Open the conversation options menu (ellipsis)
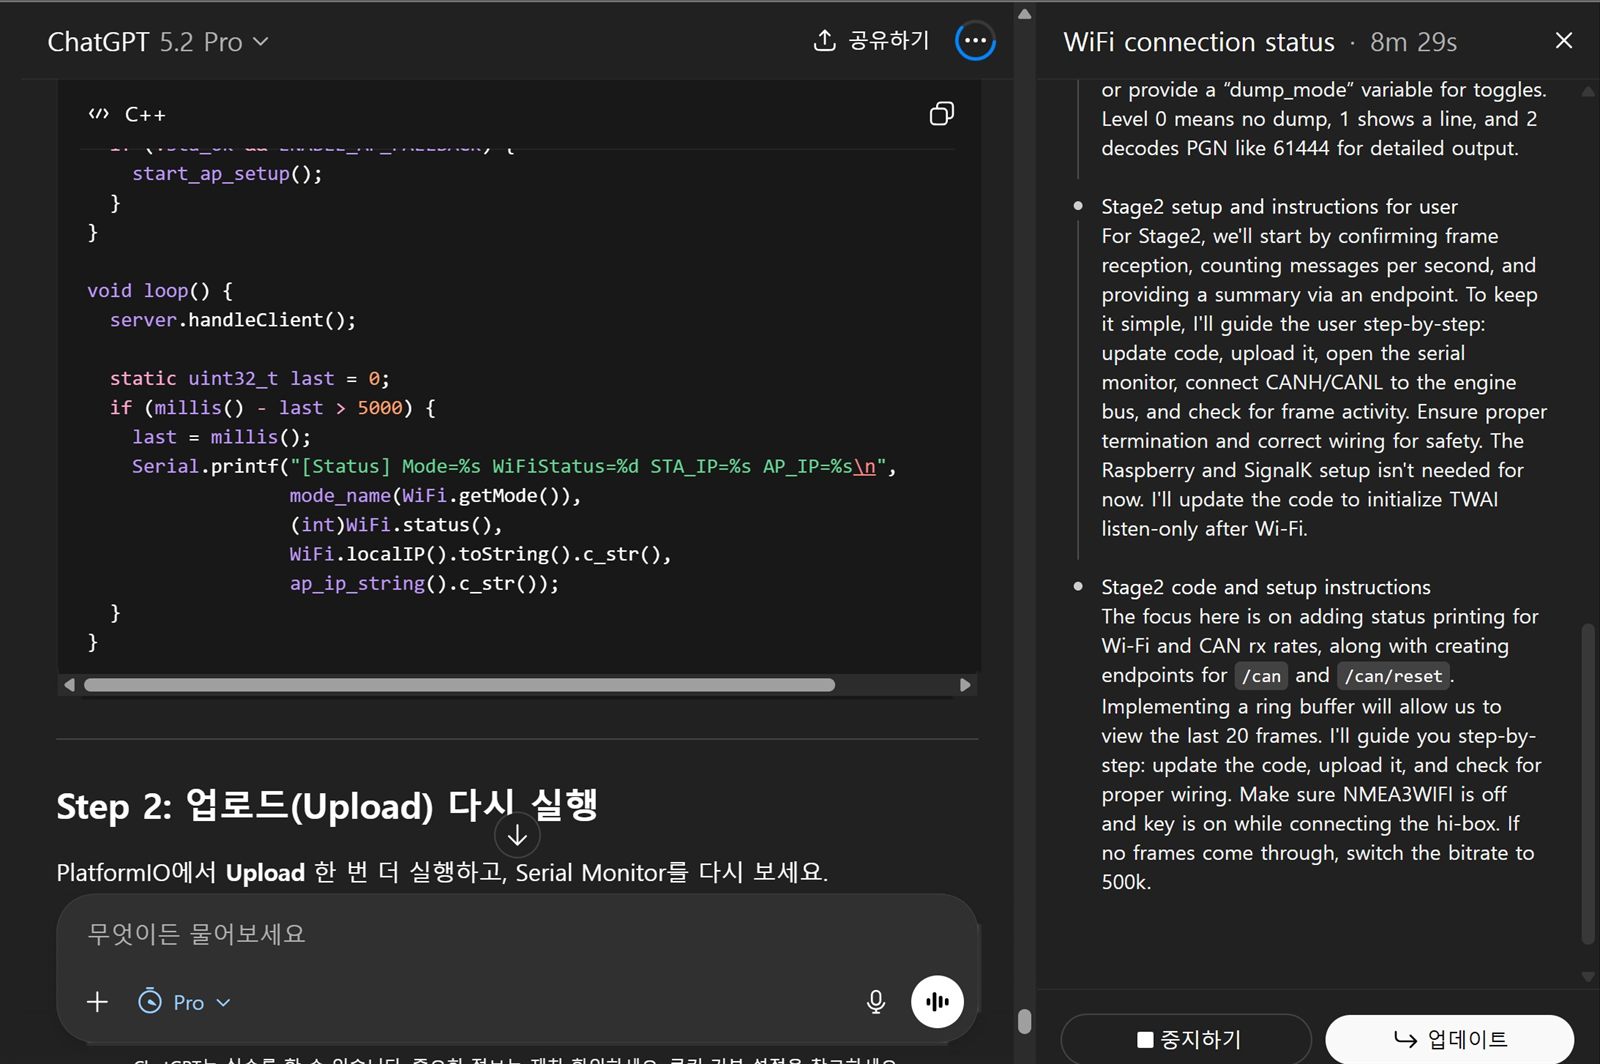1600x1064 pixels. tap(974, 41)
